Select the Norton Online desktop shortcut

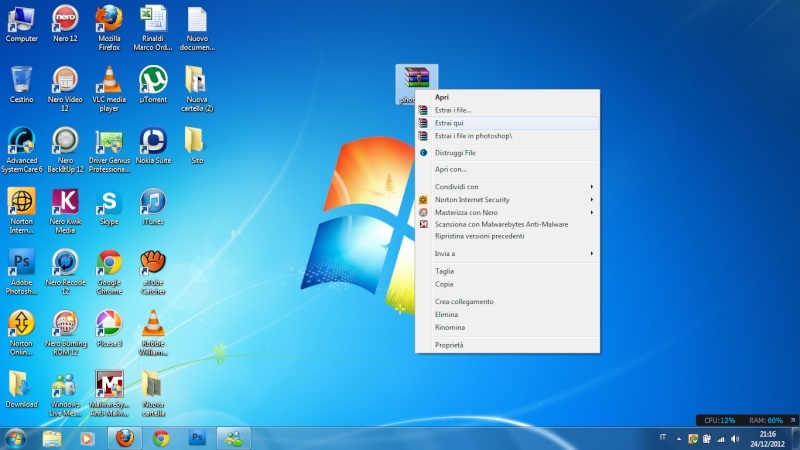[x=21, y=333]
